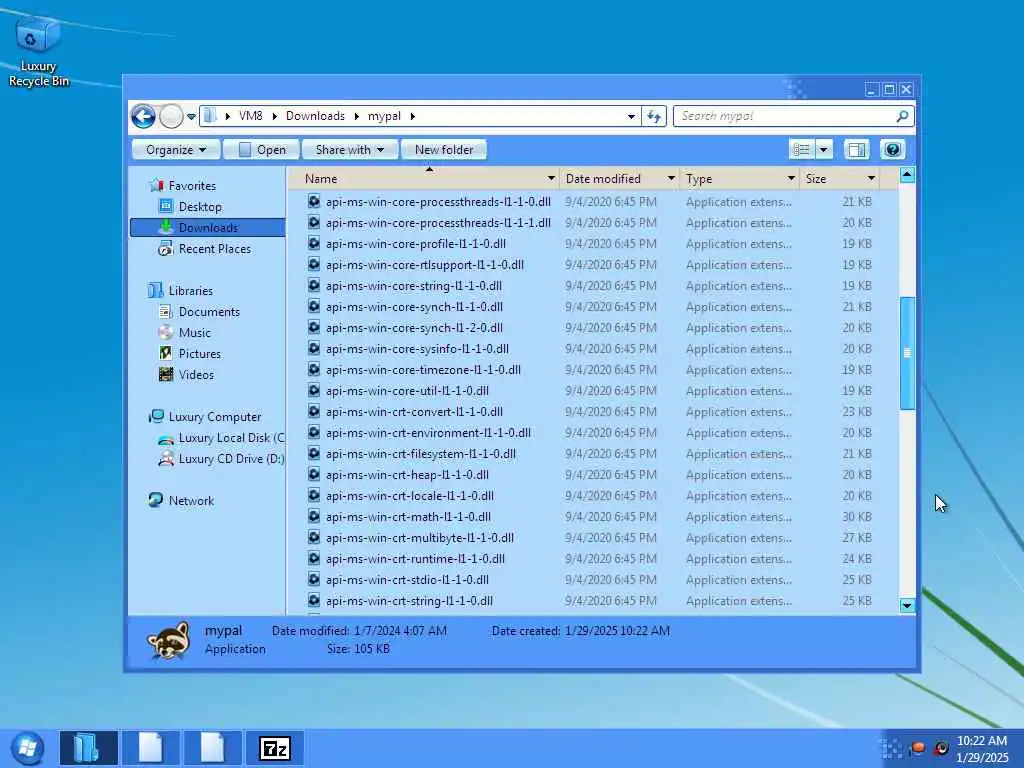Open Luxury CD Drive D

(222, 458)
